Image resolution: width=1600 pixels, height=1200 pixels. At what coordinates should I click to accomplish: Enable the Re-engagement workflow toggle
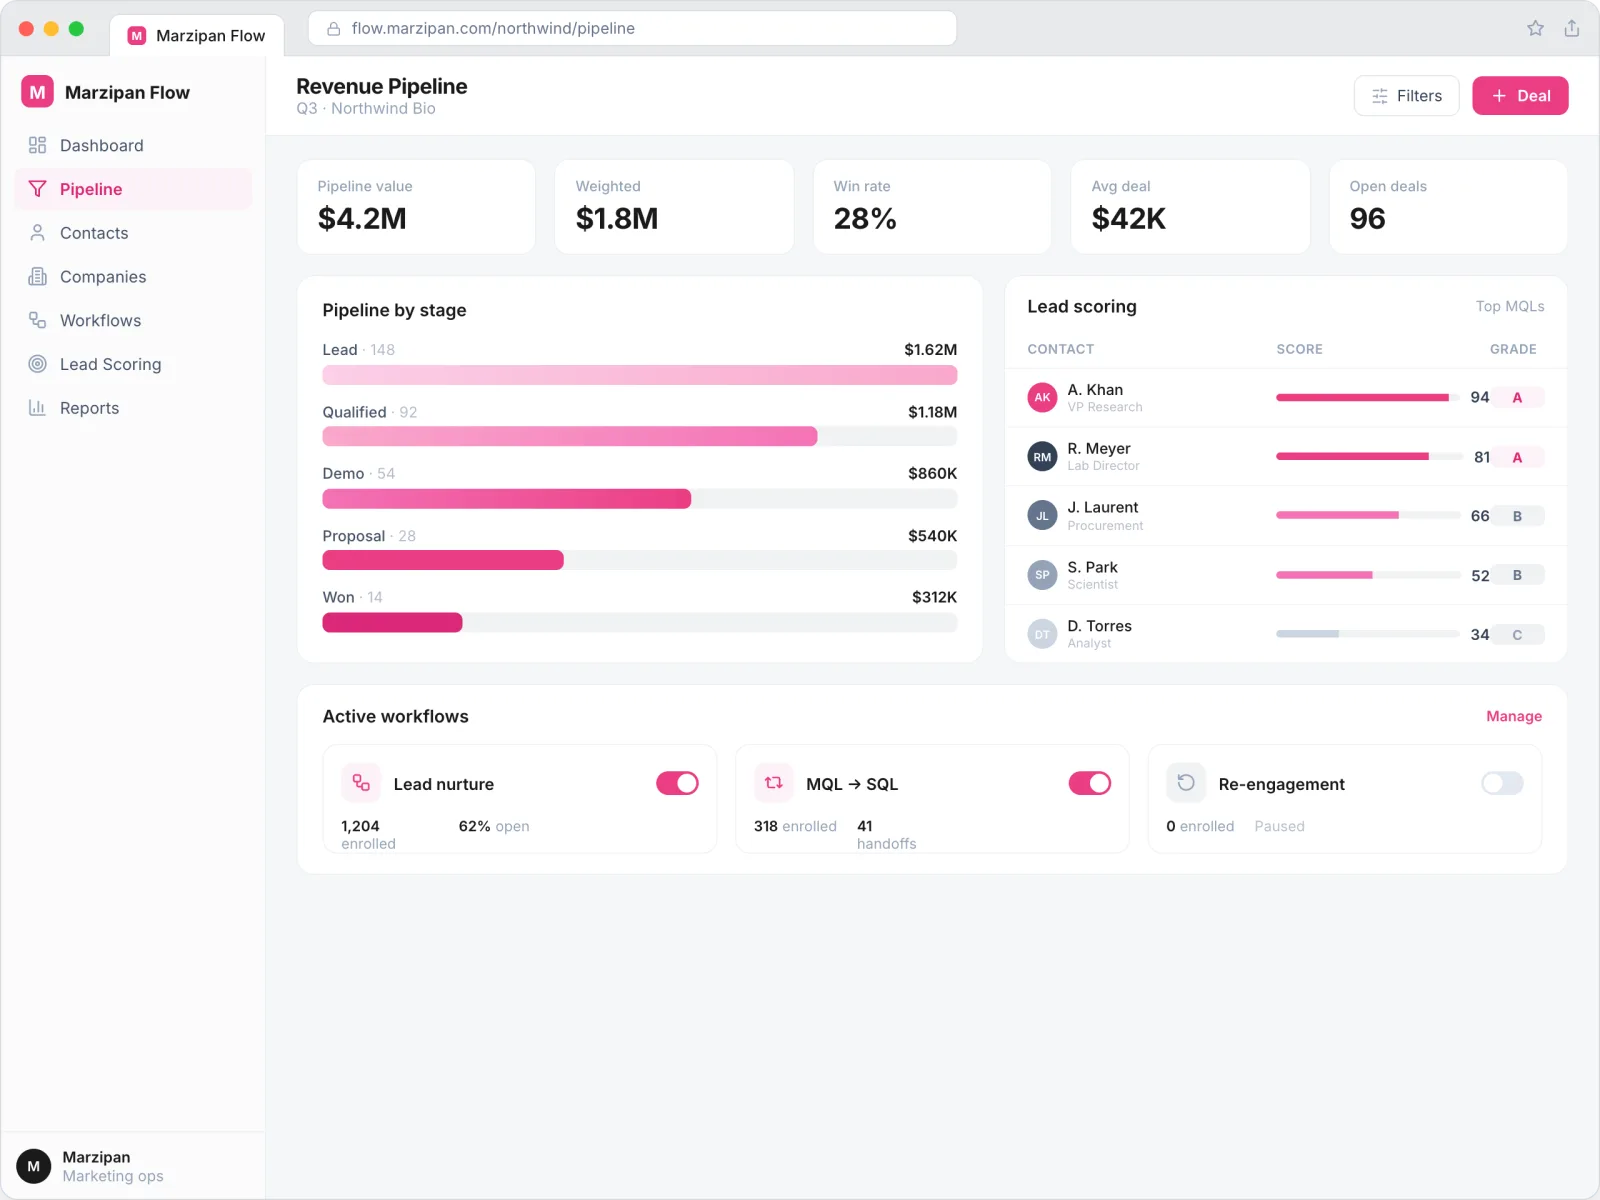[x=1502, y=783]
